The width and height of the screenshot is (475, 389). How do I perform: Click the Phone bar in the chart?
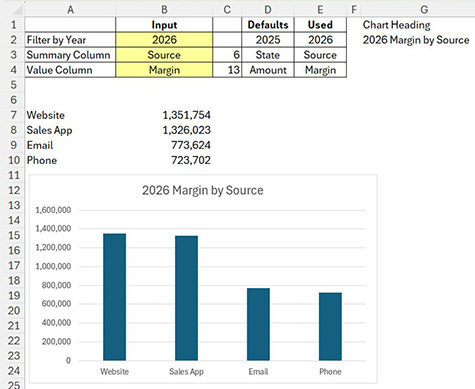point(330,327)
